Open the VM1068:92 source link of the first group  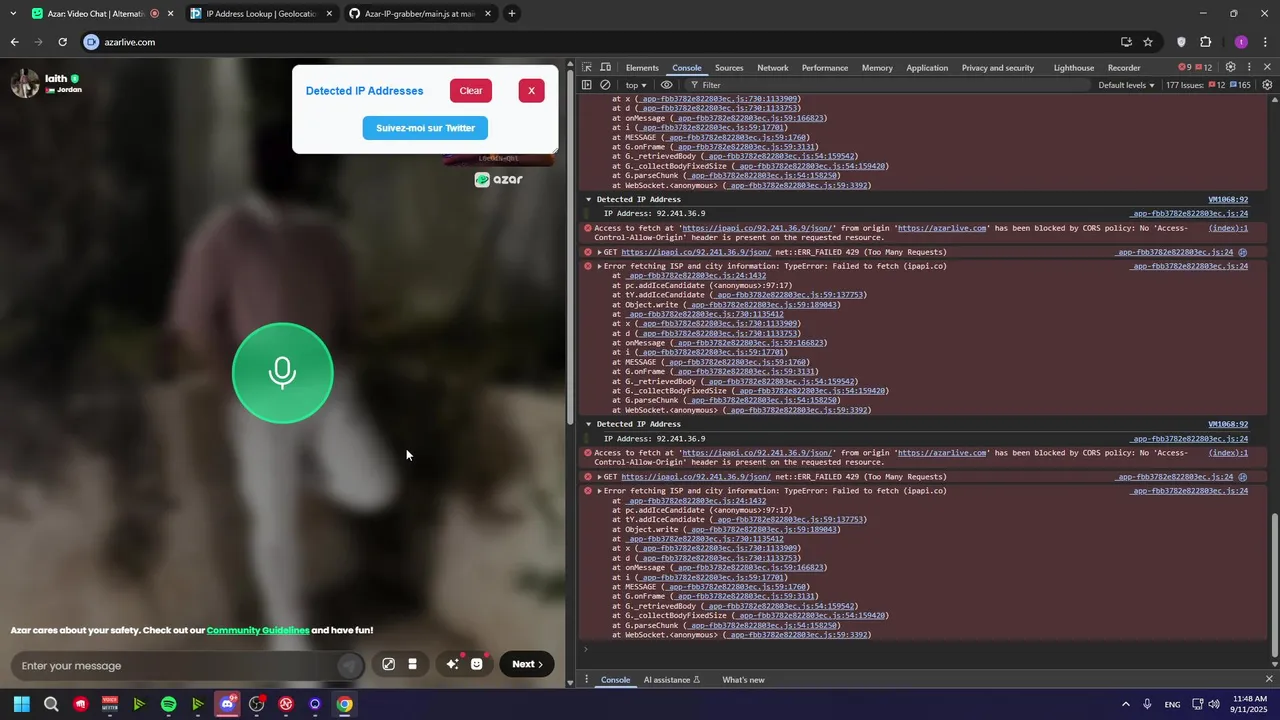click(1228, 200)
